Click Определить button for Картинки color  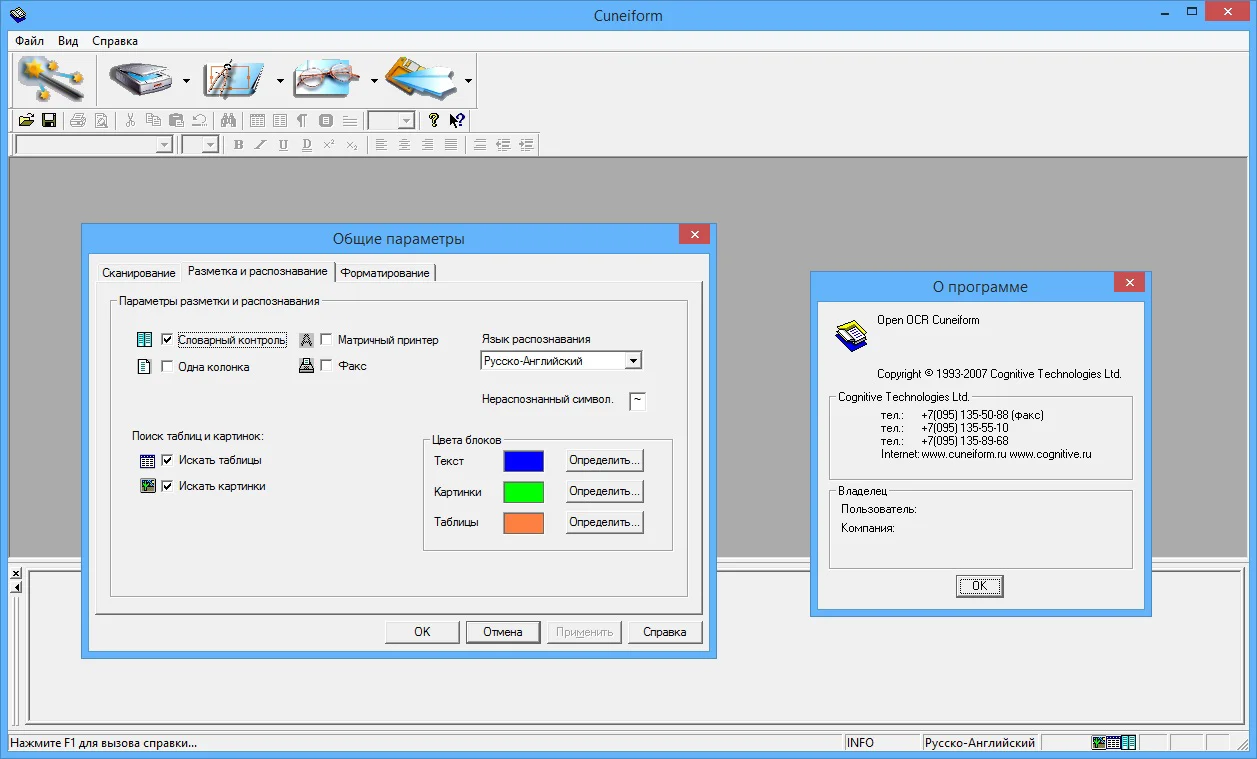point(604,492)
